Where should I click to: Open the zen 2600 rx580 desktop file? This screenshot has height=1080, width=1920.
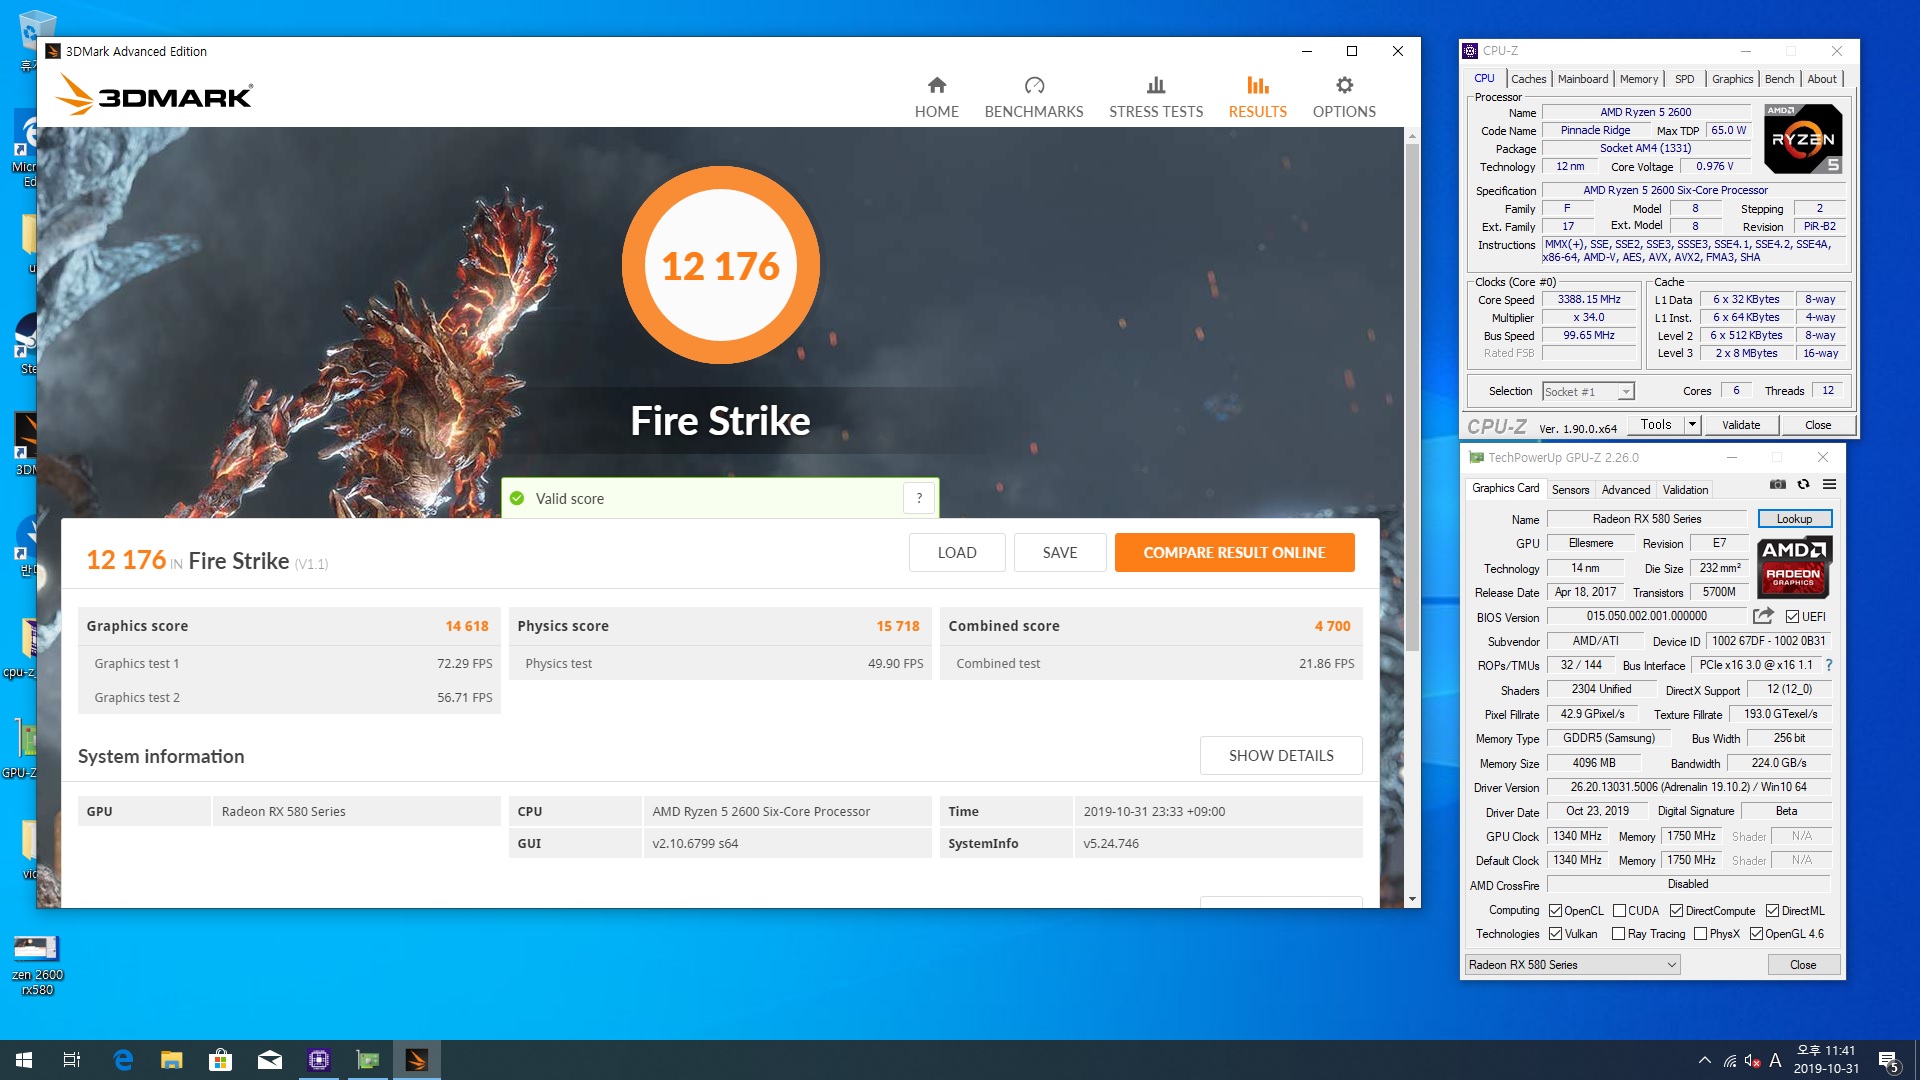pos(37,964)
